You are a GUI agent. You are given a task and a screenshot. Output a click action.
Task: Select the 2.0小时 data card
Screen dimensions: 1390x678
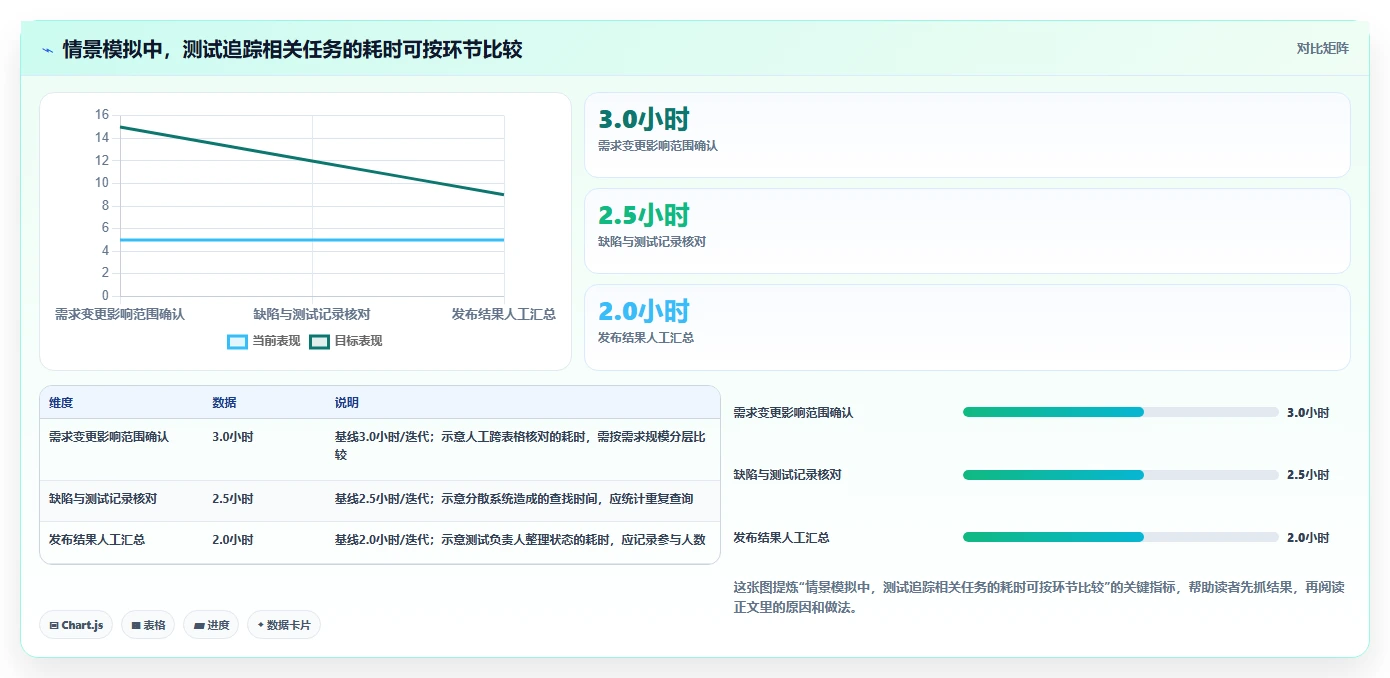(967, 327)
